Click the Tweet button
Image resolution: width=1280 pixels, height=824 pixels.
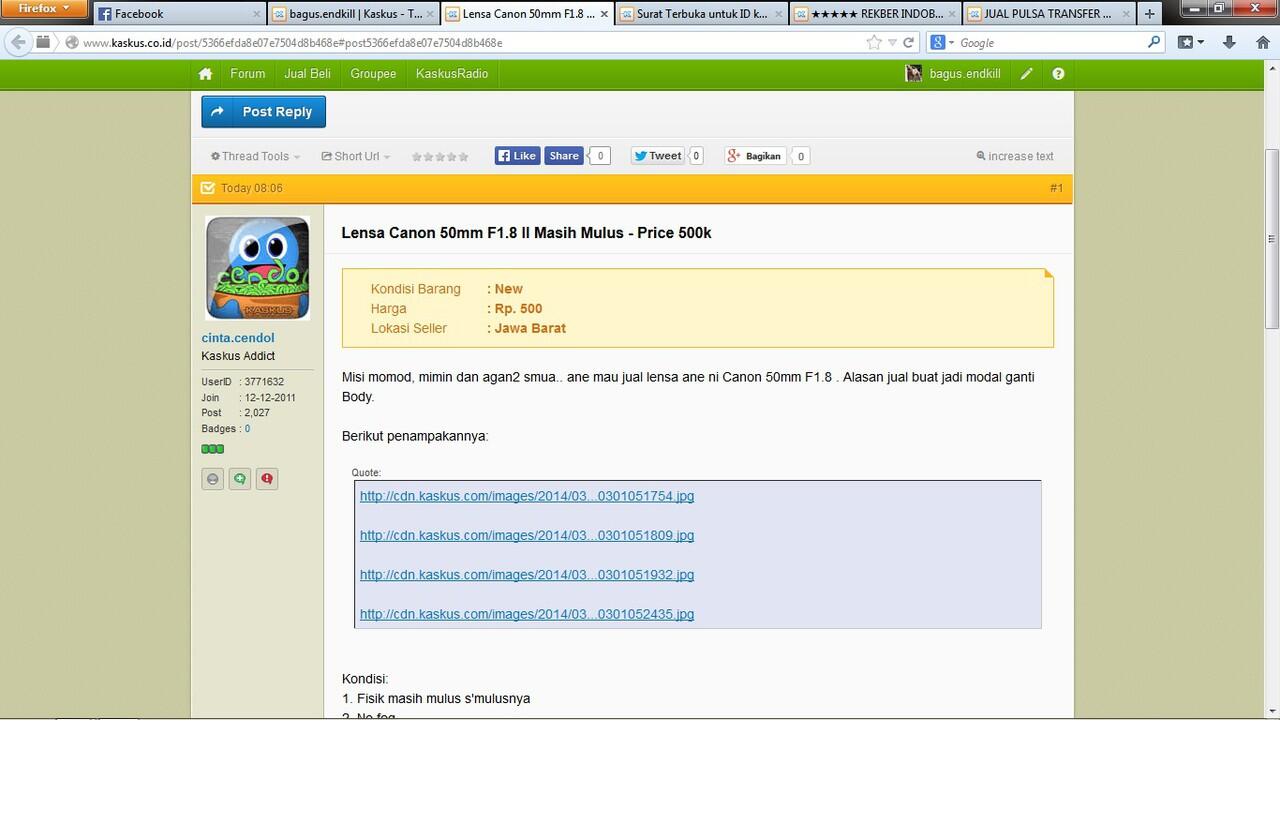657,156
